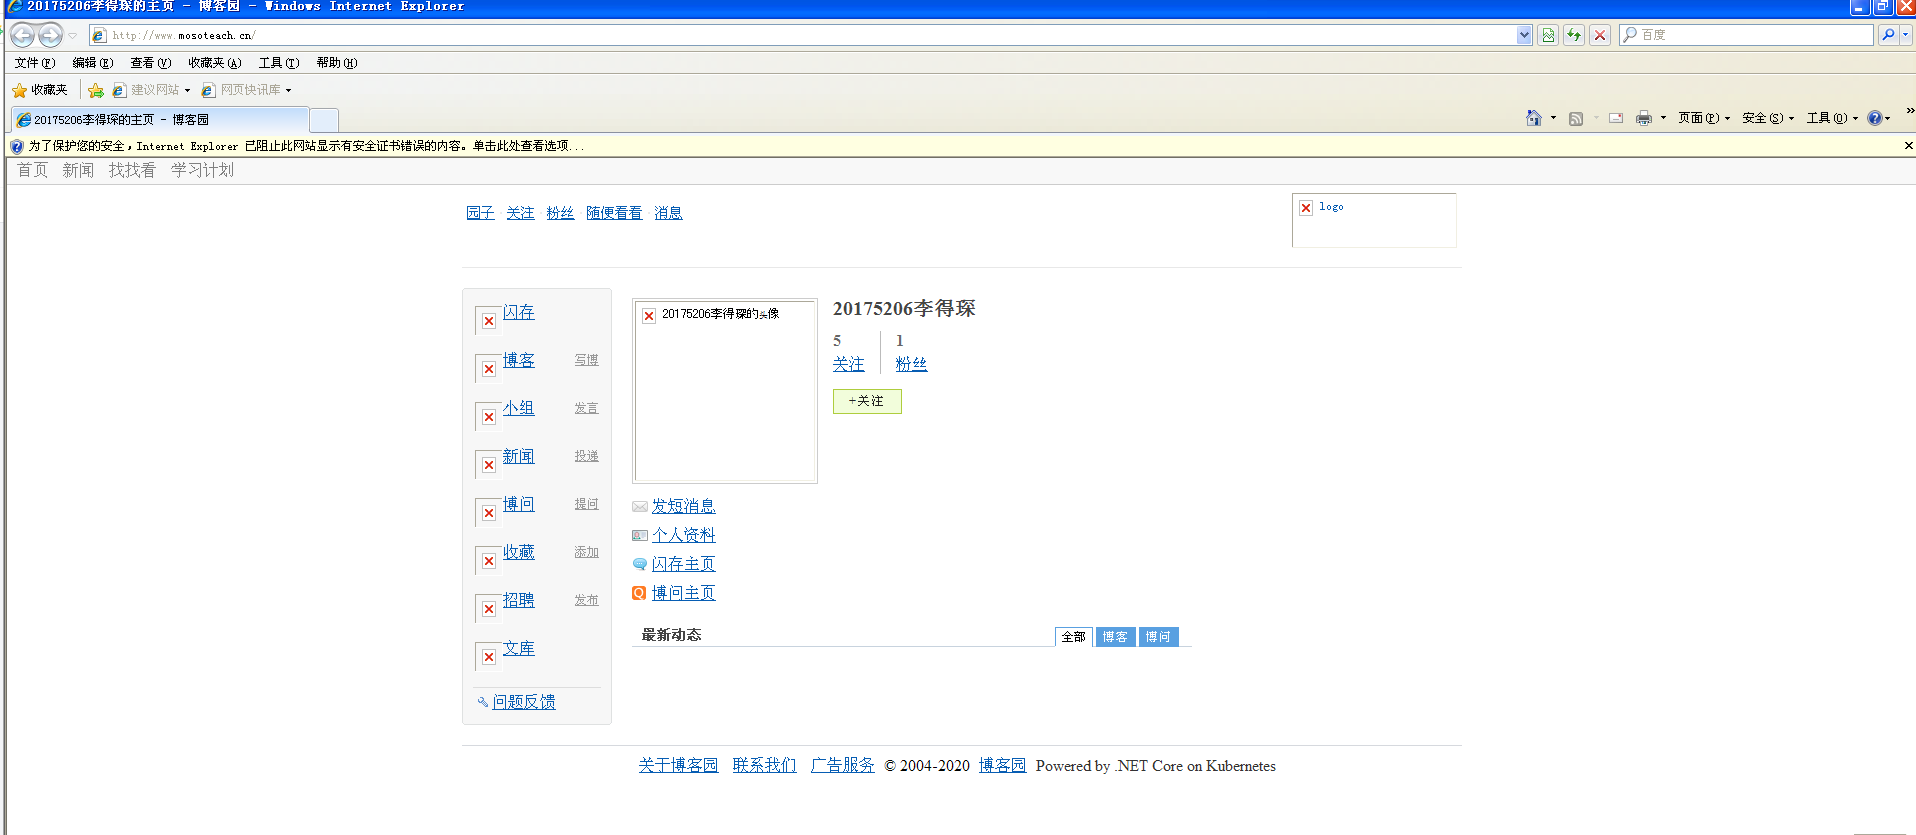
Task: Open the Home page icon in toolbar
Action: tap(1533, 118)
